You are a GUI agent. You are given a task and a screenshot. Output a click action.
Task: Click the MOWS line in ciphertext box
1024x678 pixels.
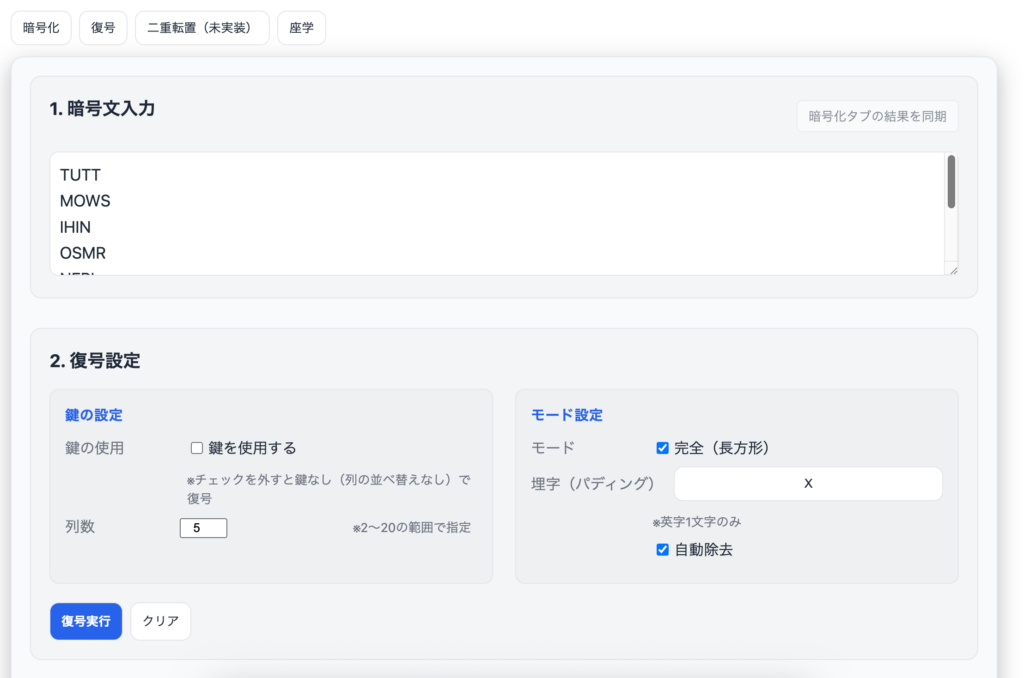click(85, 201)
